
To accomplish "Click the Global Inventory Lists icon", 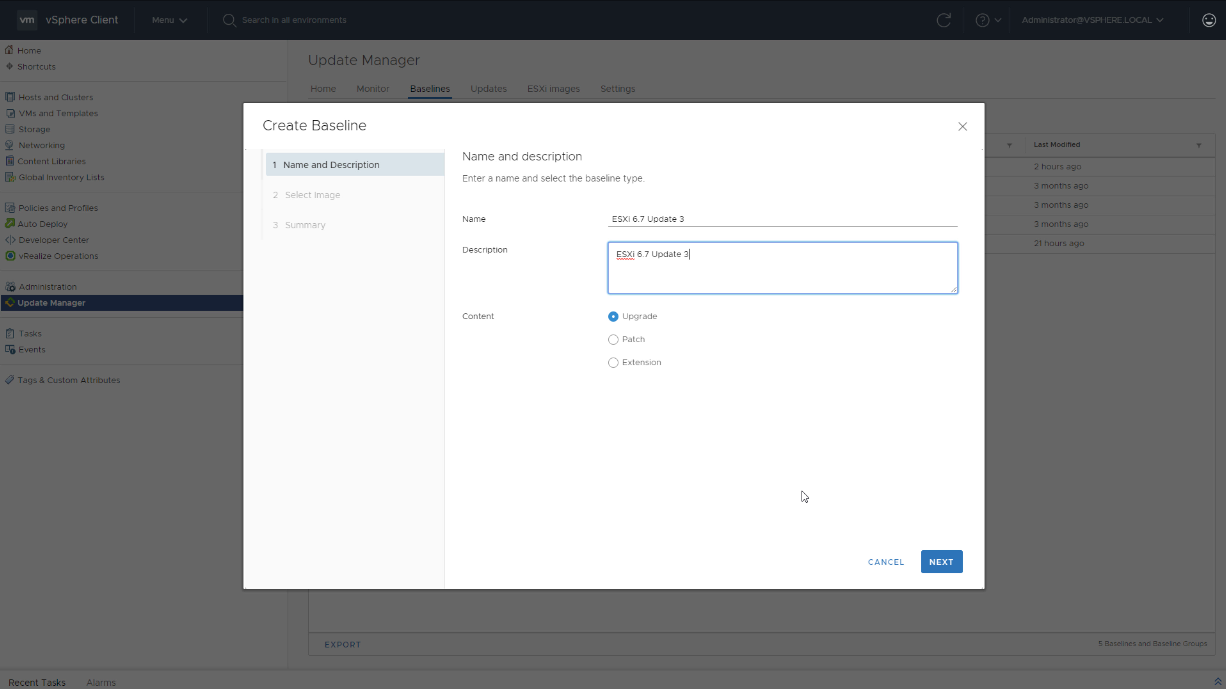I will 10,178.
